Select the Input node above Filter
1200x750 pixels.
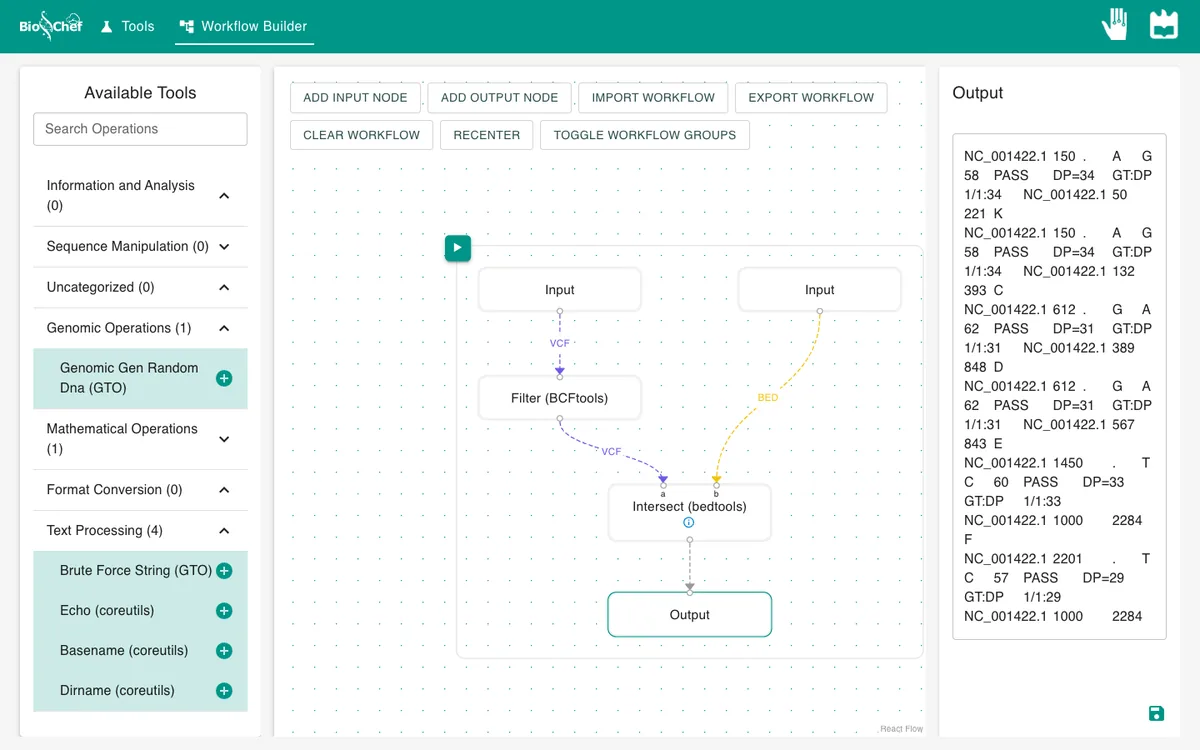tap(560, 290)
